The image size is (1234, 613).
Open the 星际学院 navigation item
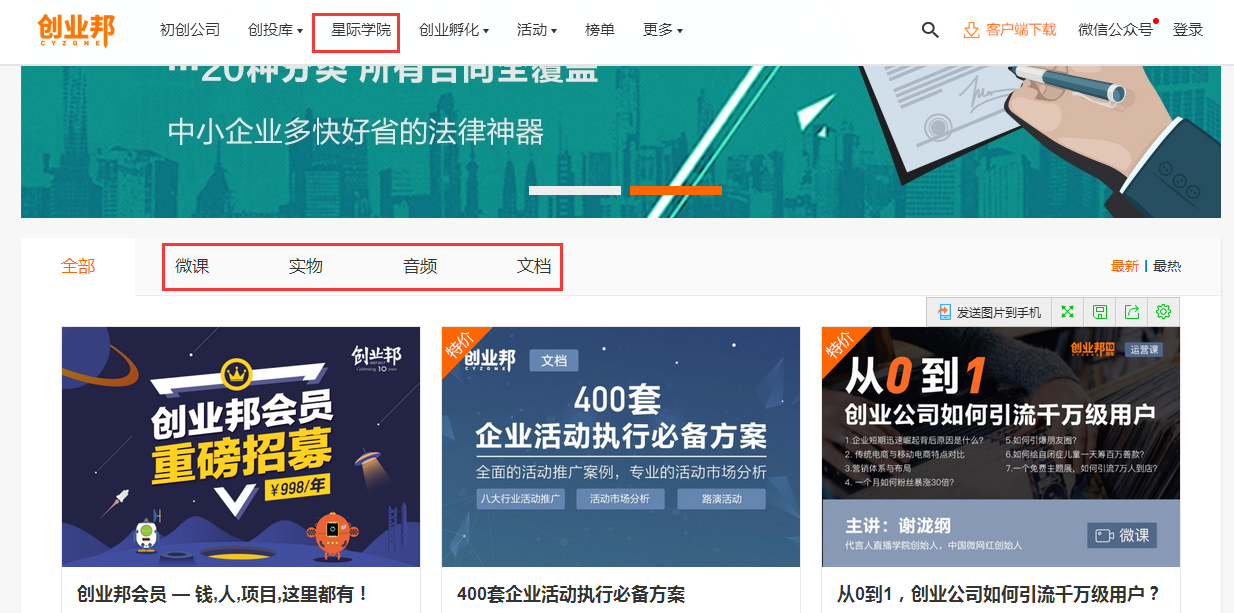pos(361,30)
